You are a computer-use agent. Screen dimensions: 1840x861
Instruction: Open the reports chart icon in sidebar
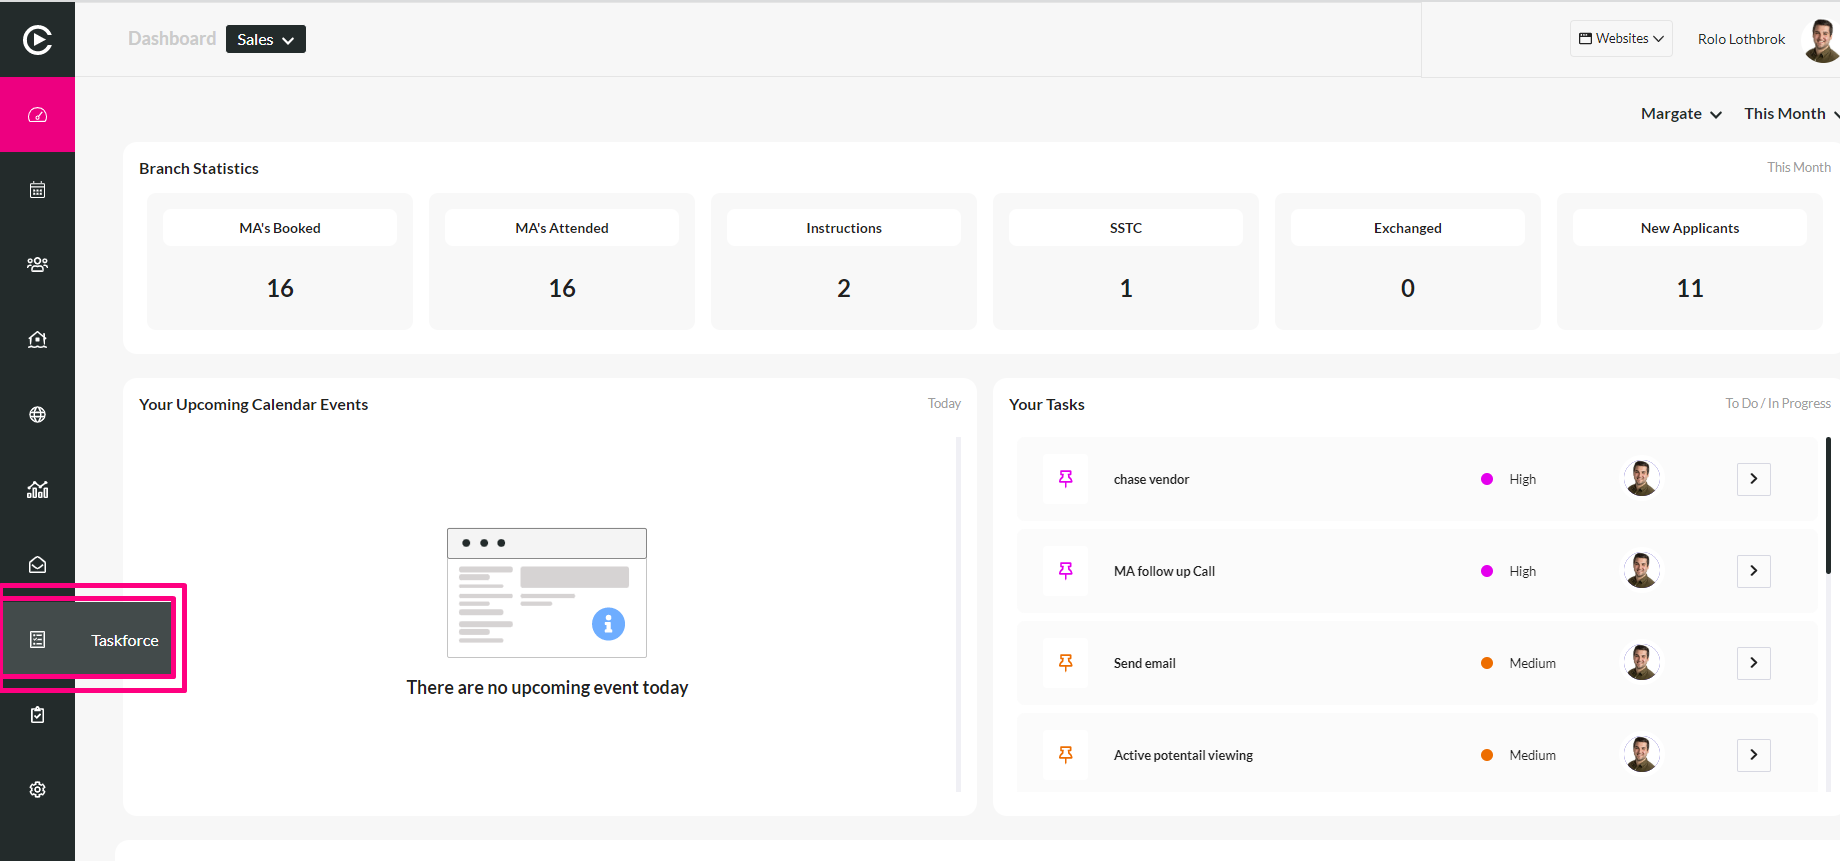(x=37, y=490)
